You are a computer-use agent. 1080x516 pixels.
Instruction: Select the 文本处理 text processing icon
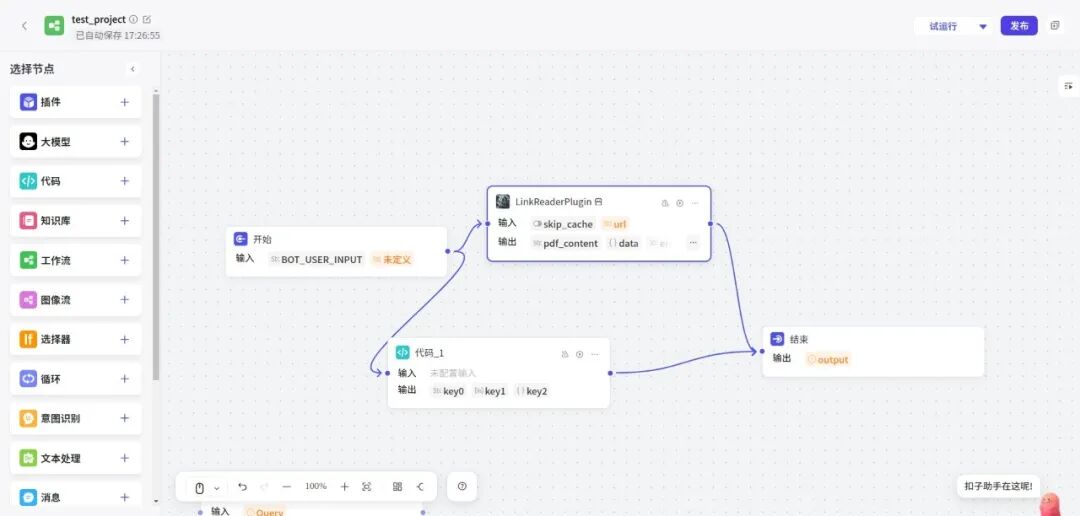click(28, 458)
